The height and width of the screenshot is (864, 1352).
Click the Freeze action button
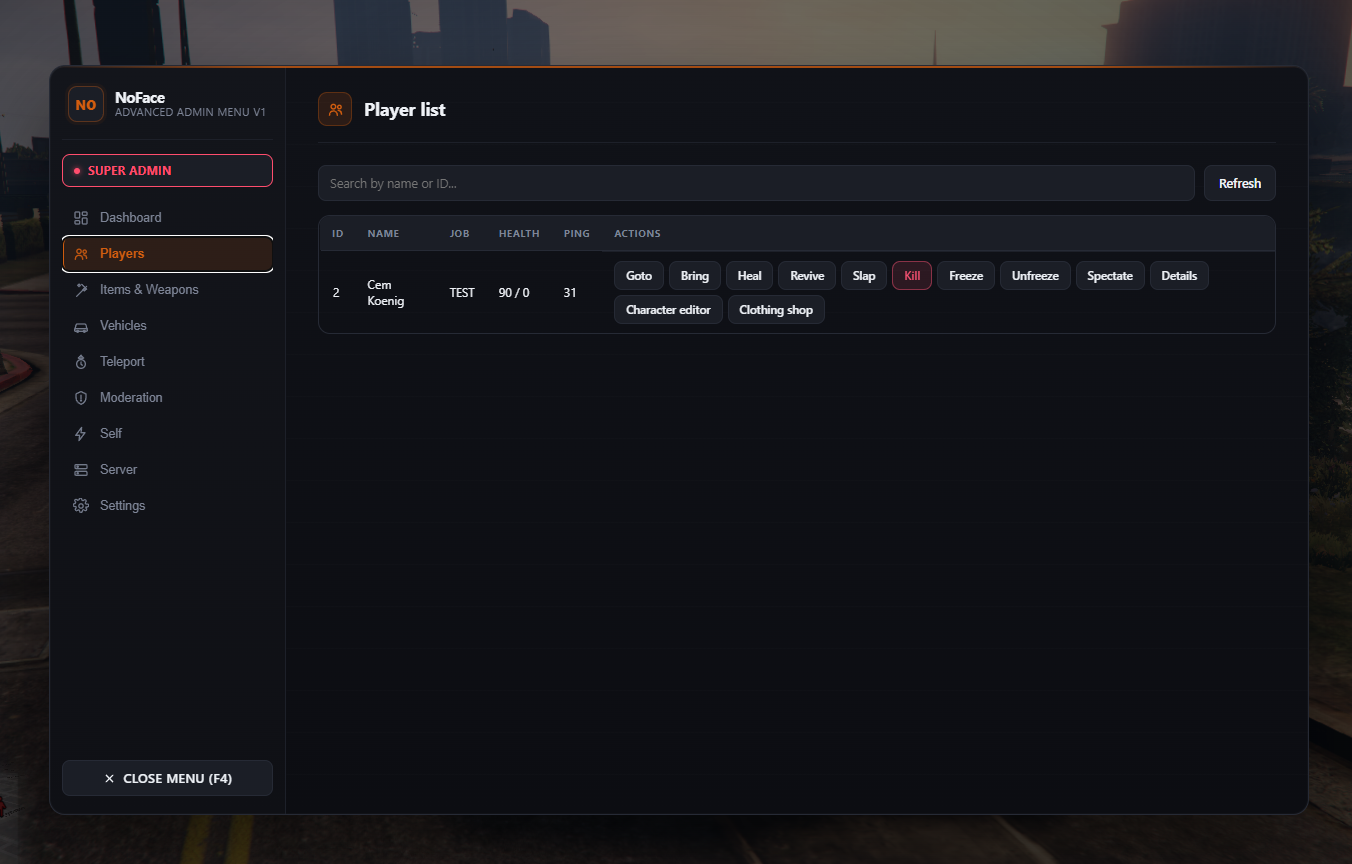pyautogui.click(x=966, y=276)
